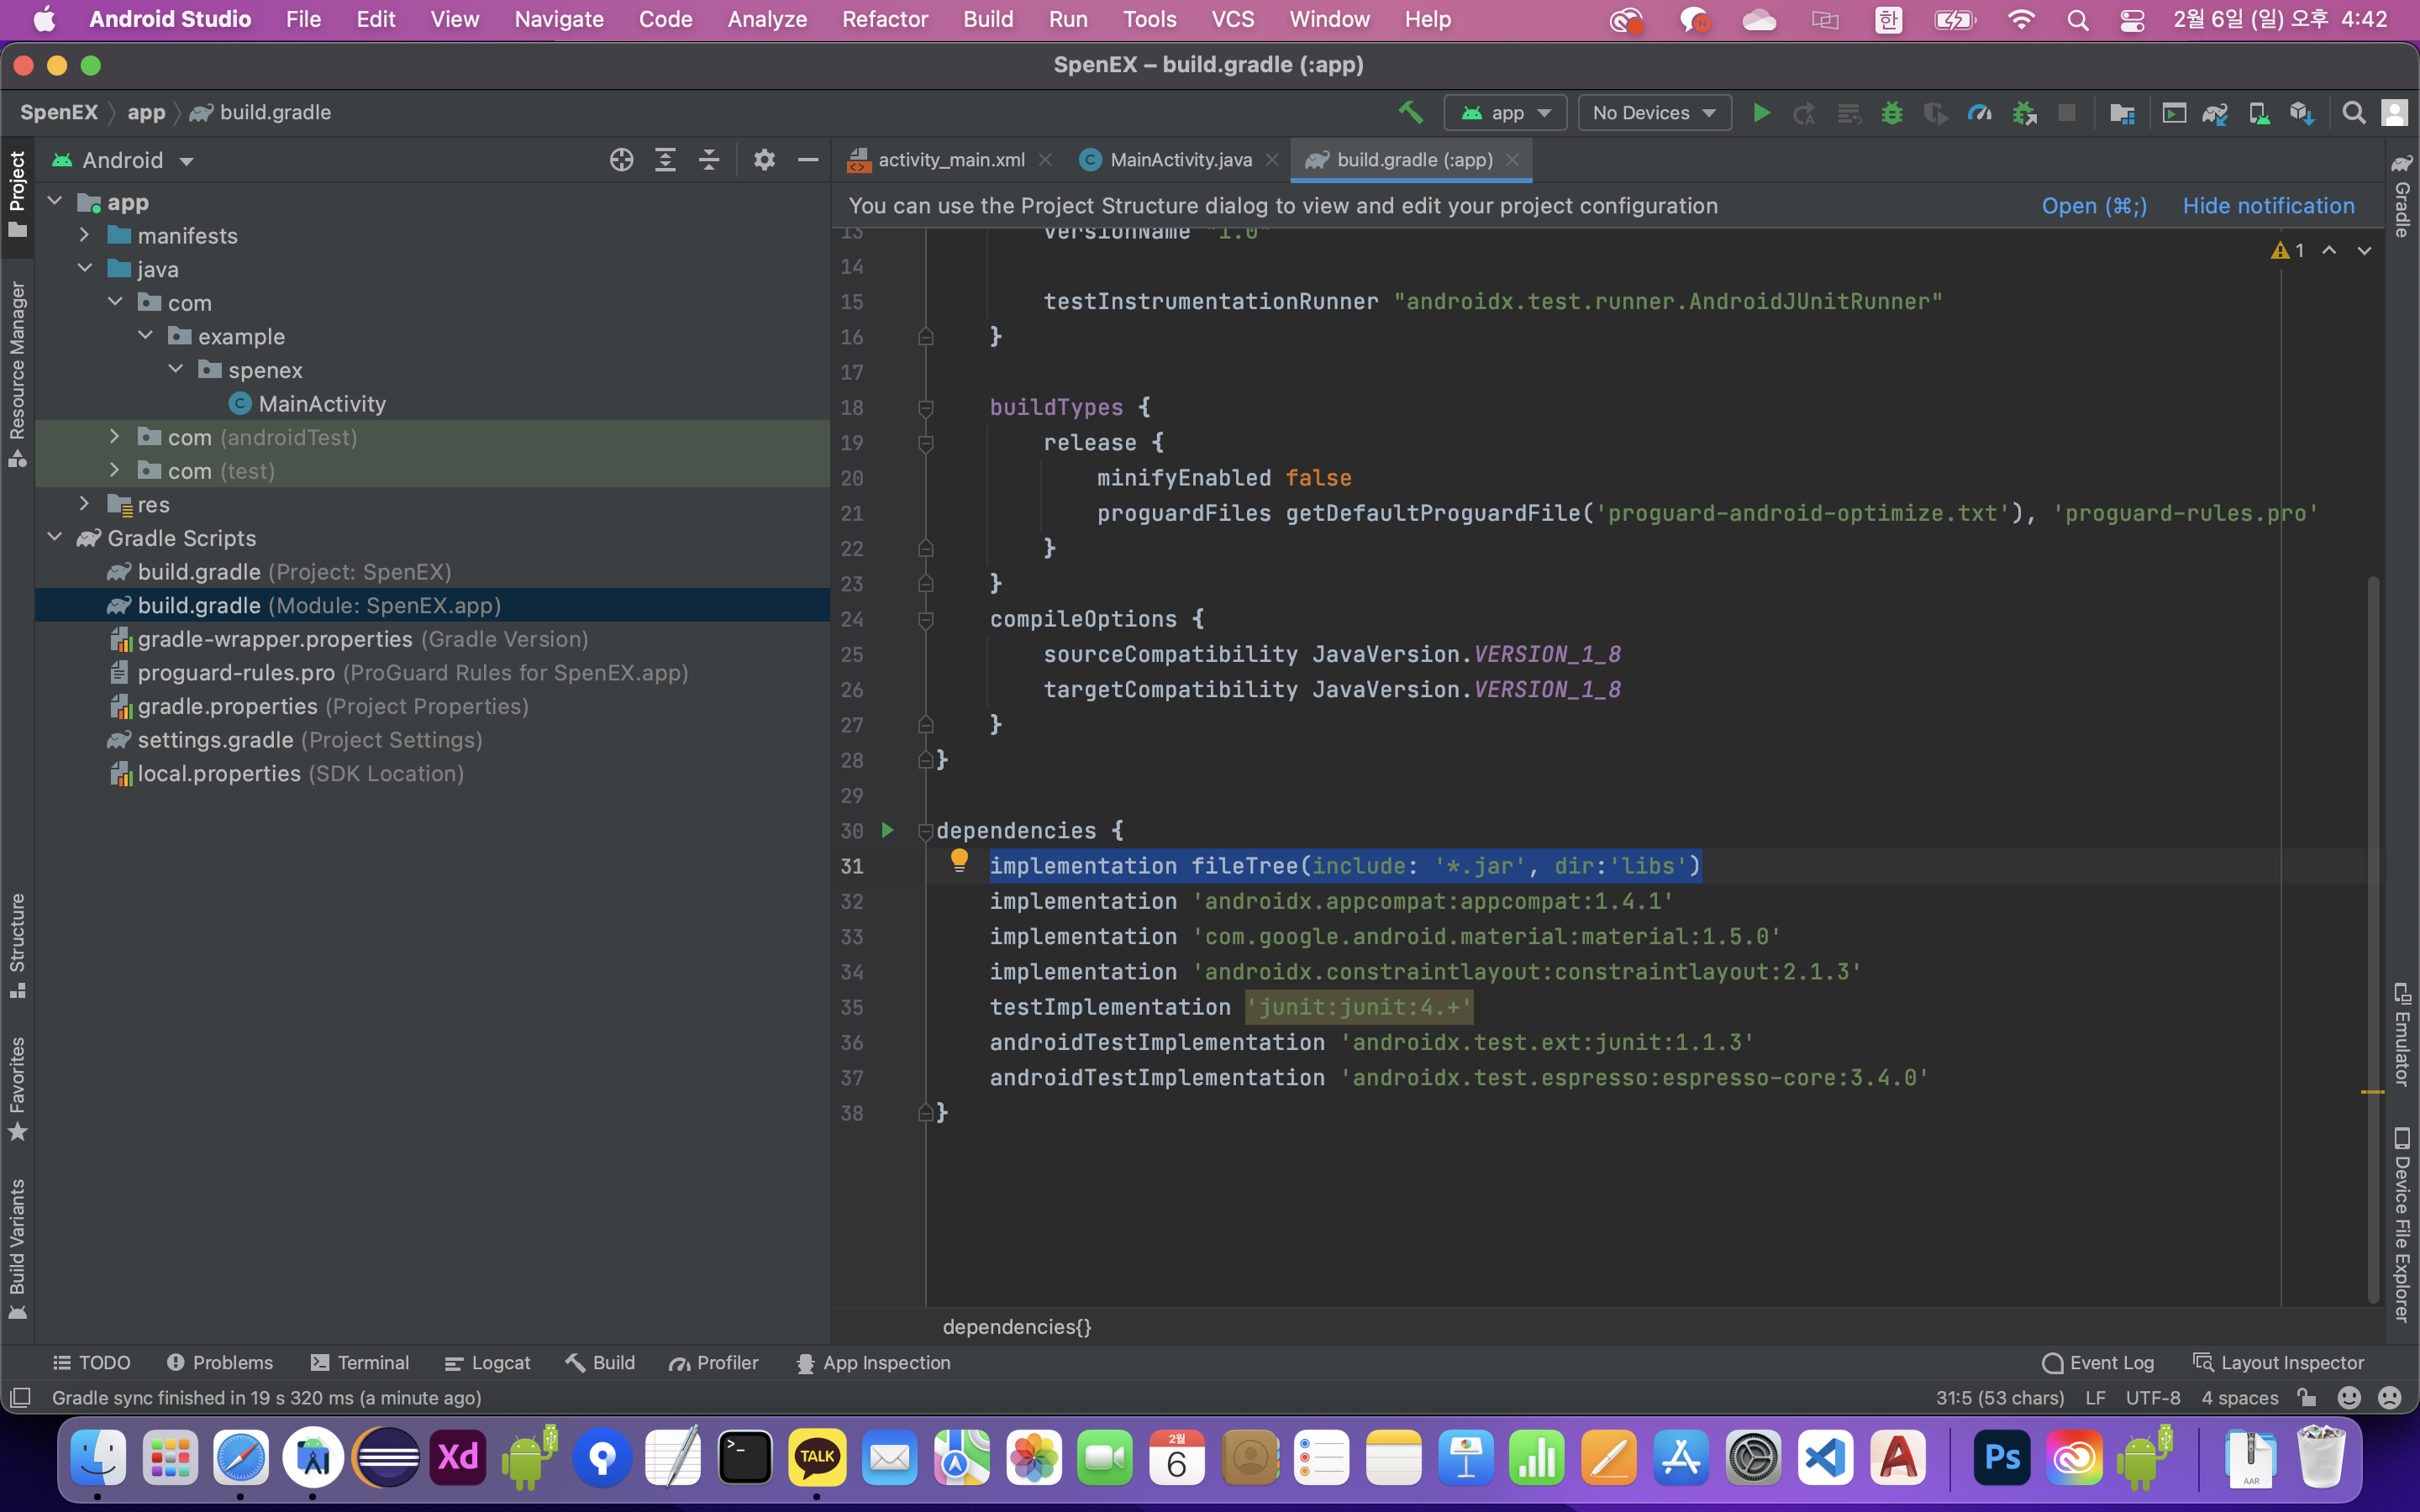Toggle the Project tool window sidebar button

(x=17, y=194)
